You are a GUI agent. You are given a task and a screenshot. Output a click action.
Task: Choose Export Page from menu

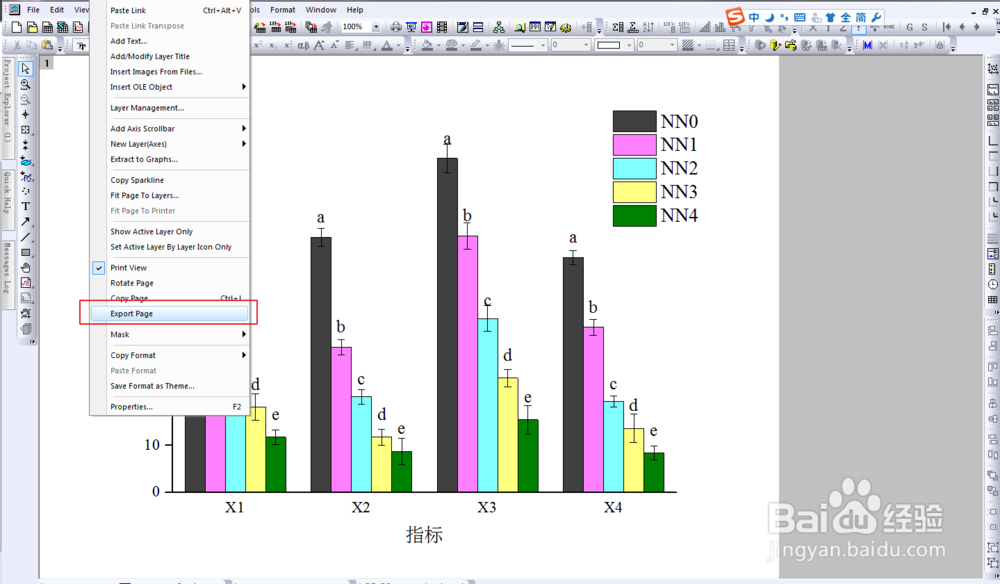point(170,314)
